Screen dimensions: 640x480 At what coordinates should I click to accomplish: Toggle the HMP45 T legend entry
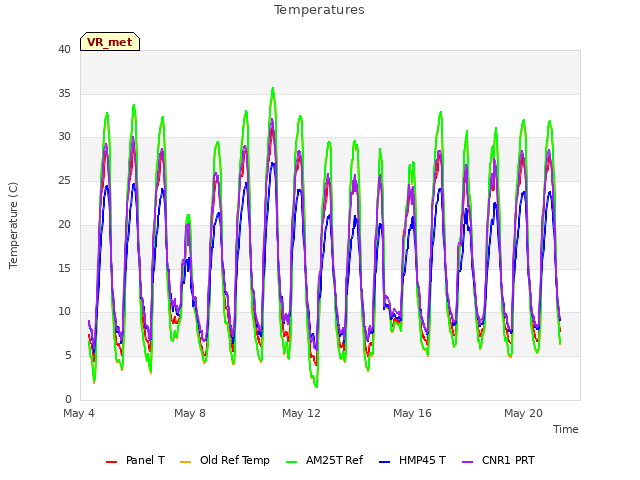click(412, 460)
